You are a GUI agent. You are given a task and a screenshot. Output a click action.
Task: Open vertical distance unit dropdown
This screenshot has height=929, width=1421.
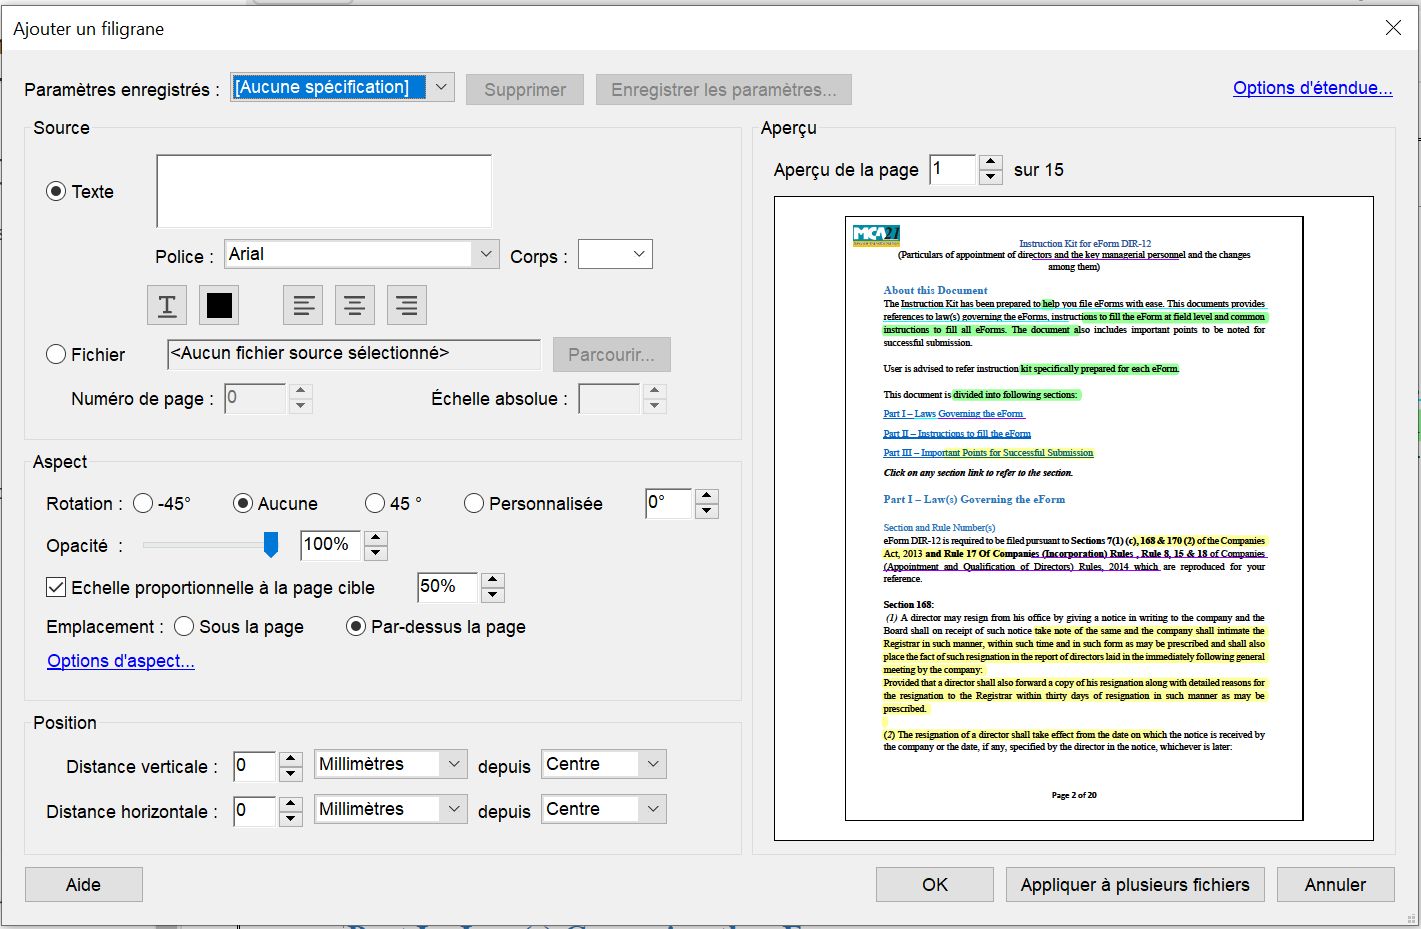pos(390,764)
